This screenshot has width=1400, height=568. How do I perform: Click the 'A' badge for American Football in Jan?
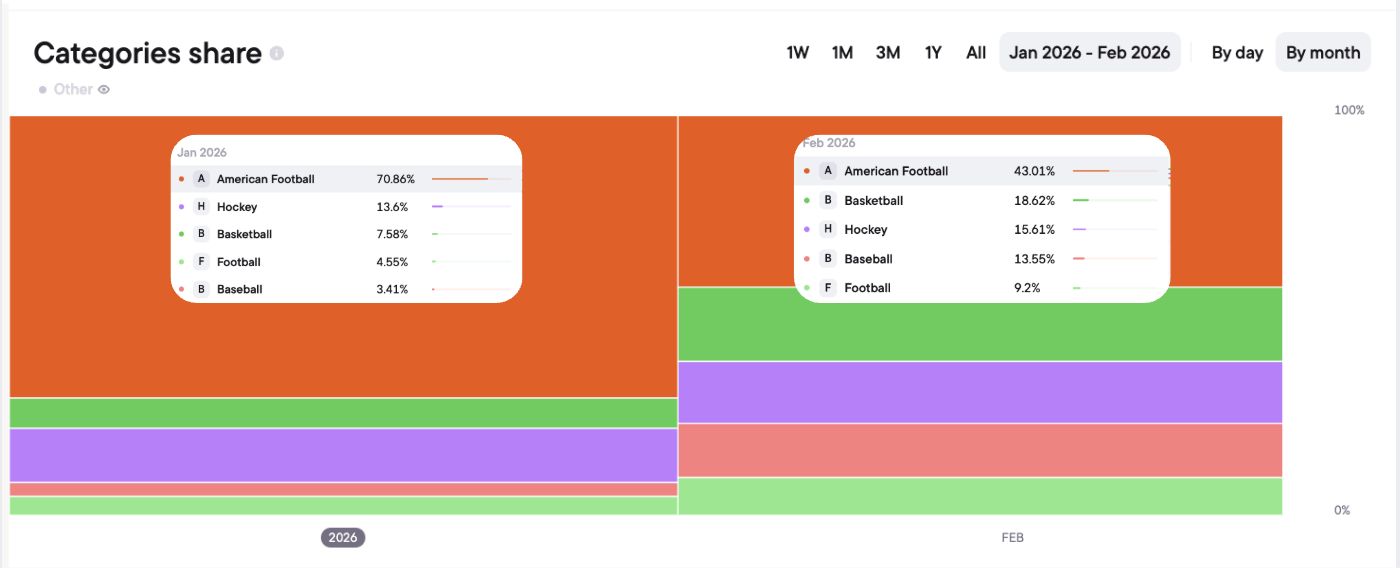[201, 179]
